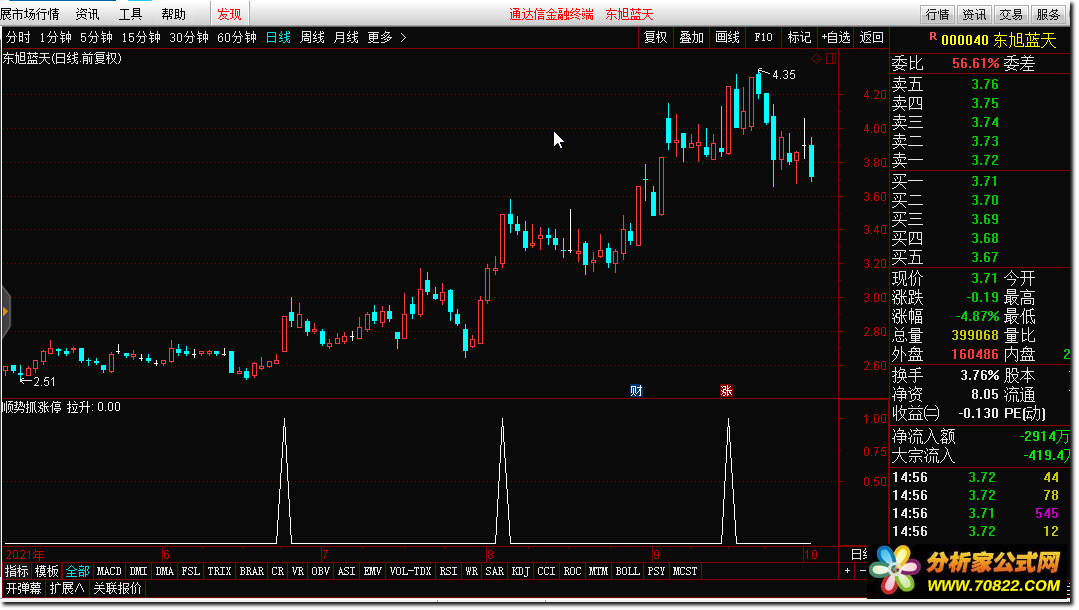Click the 涨 marker on the chart
The image size is (1079, 610).
point(726,391)
